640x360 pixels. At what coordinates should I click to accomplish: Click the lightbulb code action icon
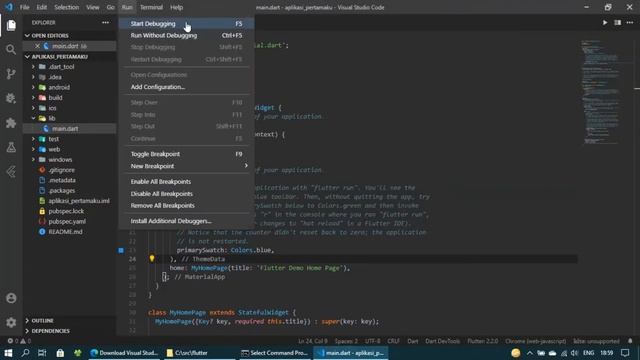pos(152,258)
